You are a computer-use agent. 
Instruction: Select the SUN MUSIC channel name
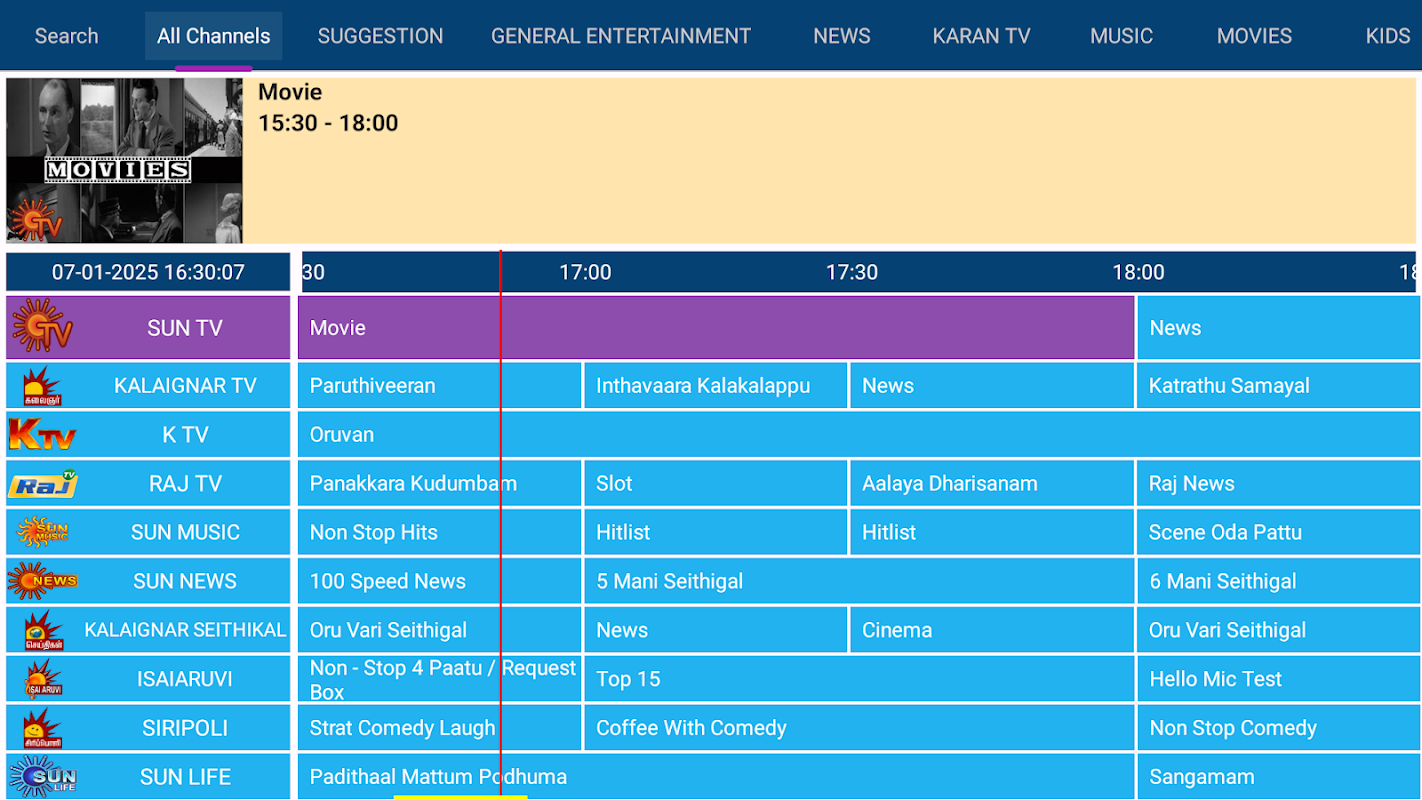(185, 533)
